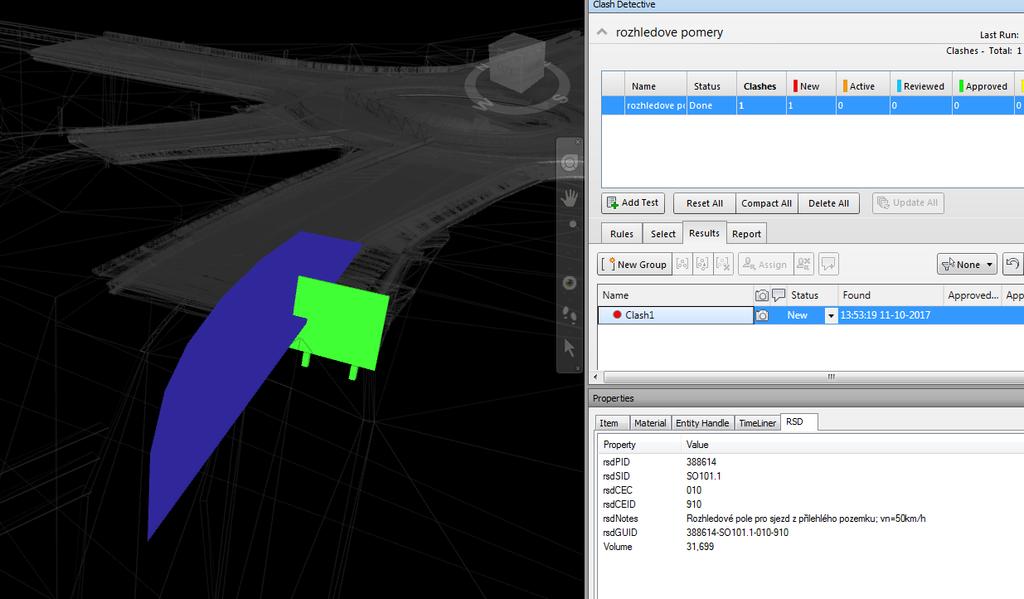Click the Add Comment speech bubble icon
Screen dimensions: 1024x599
click(x=828, y=264)
